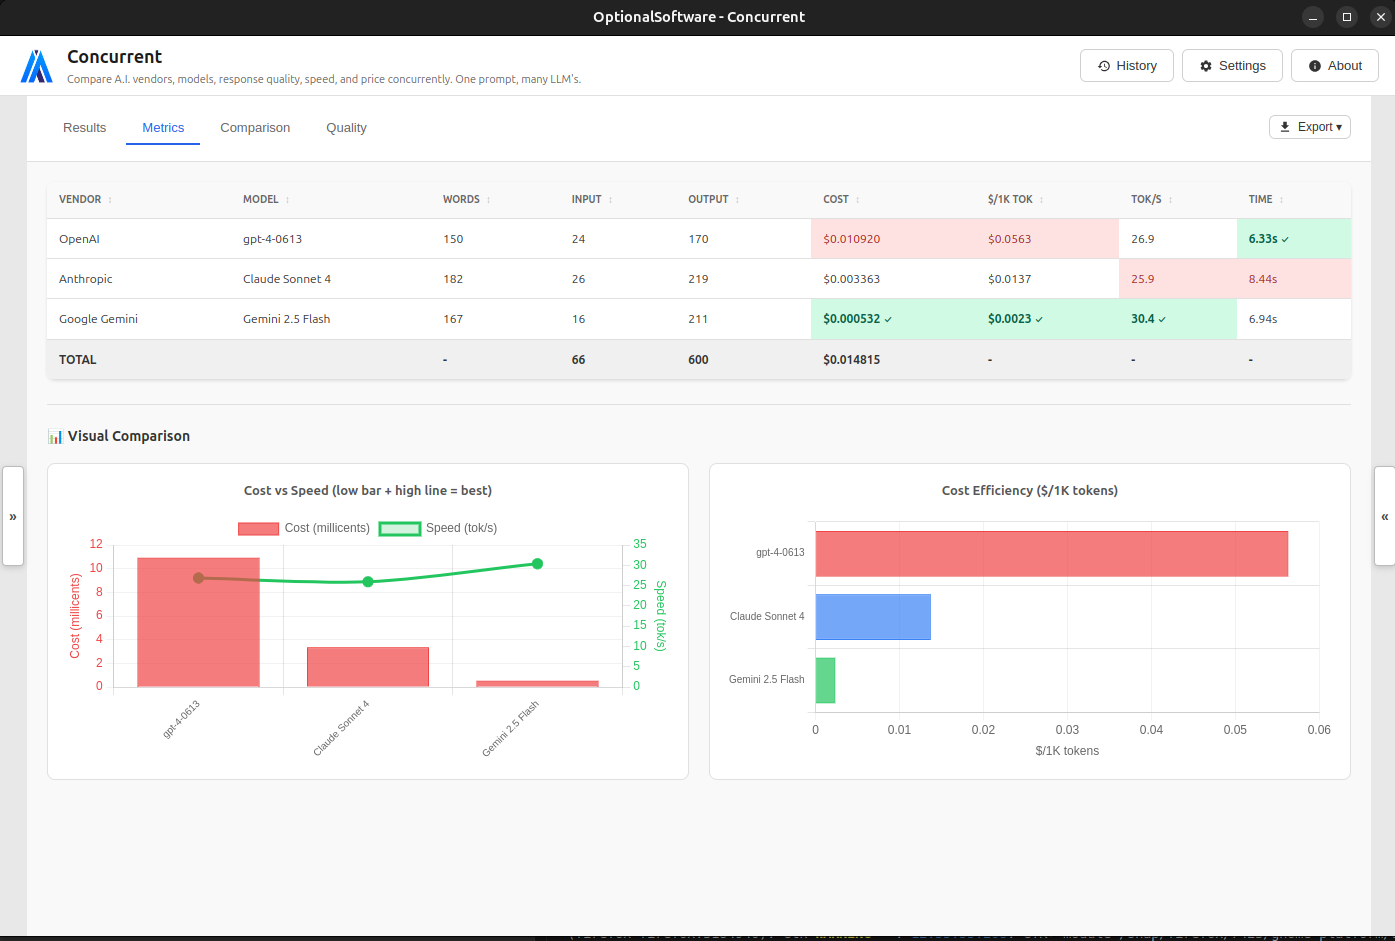The height and width of the screenshot is (941, 1395).
Task: Expand the left side panel chevron
Action: point(13,516)
